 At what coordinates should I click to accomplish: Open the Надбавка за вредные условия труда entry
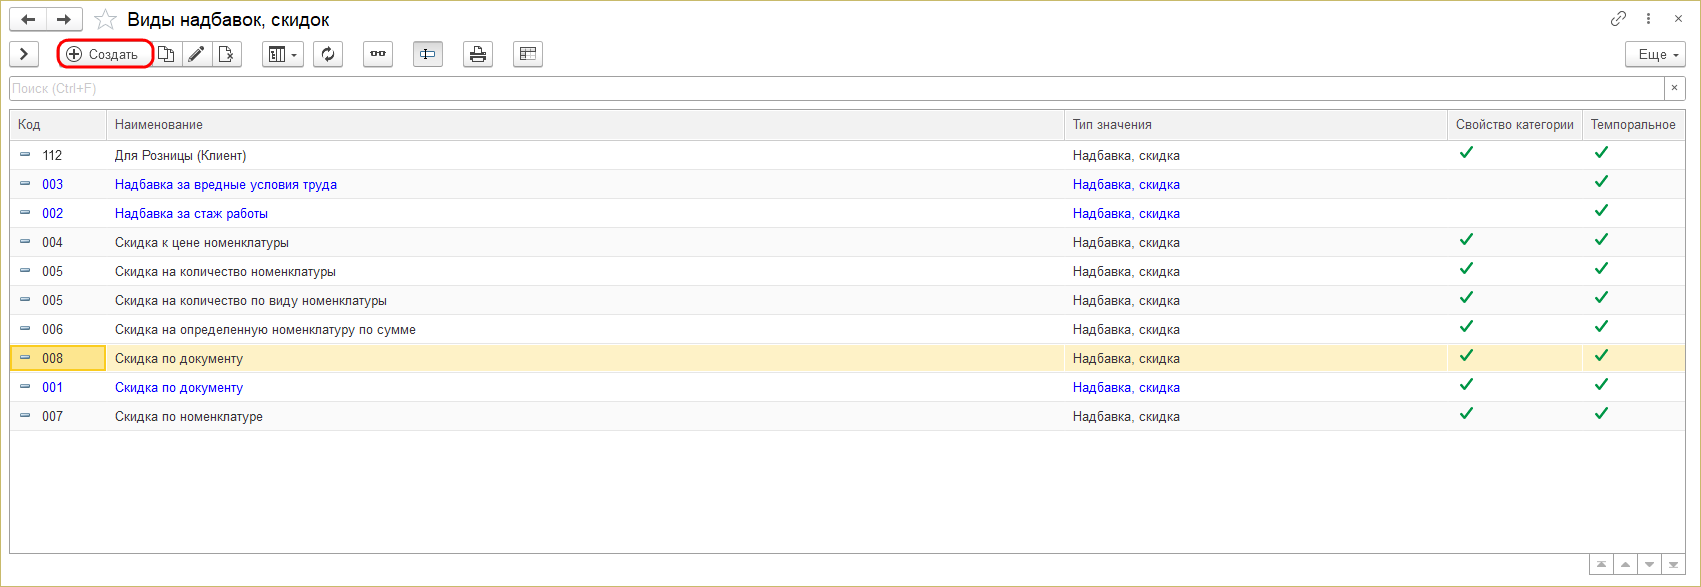click(x=226, y=184)
